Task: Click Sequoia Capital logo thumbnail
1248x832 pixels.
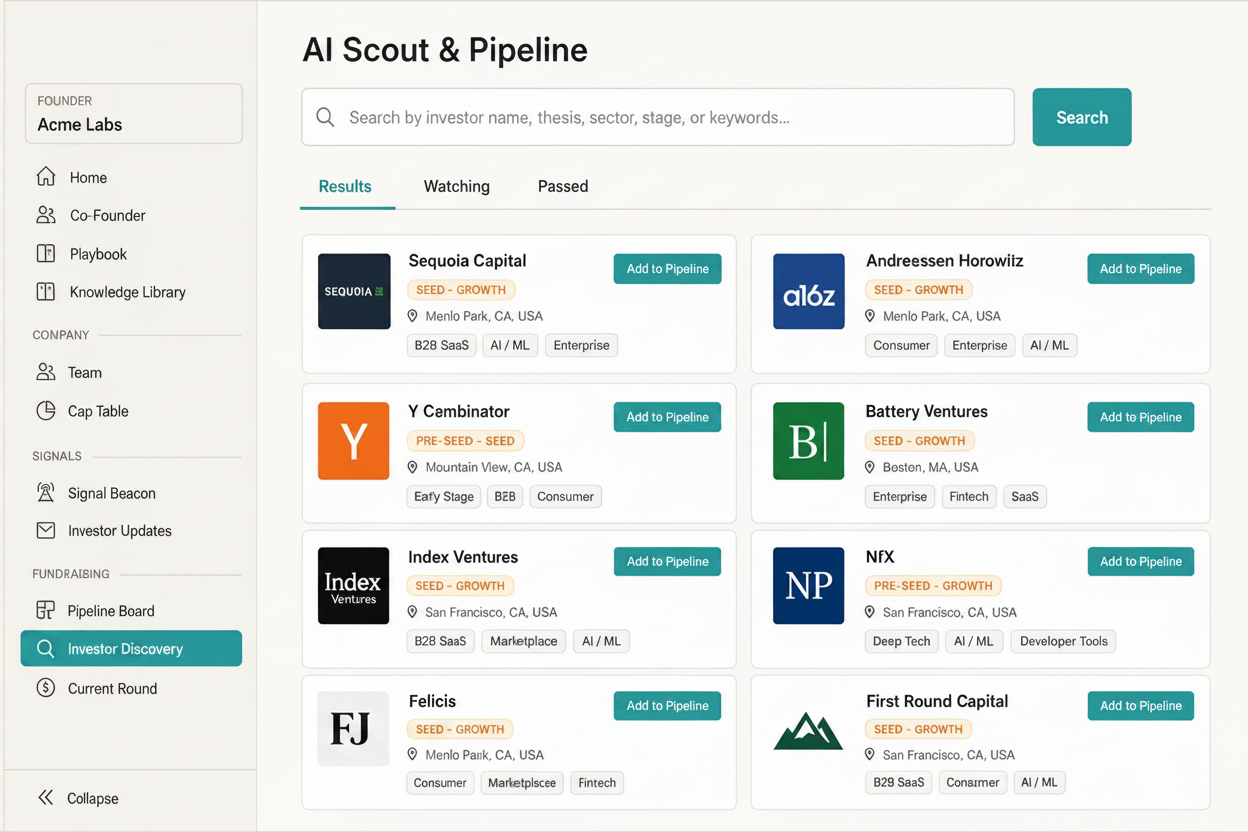Action: [354, 291]
